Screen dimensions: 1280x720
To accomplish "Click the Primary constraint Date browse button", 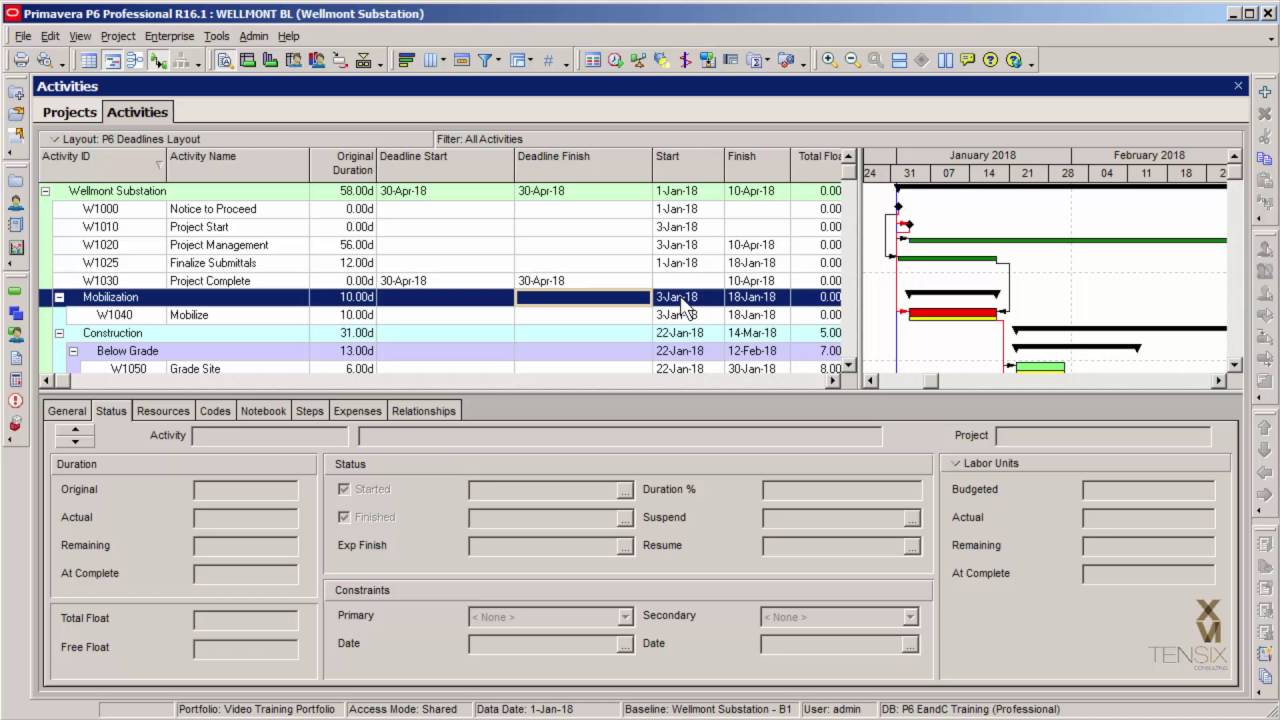I will (625, 646).
